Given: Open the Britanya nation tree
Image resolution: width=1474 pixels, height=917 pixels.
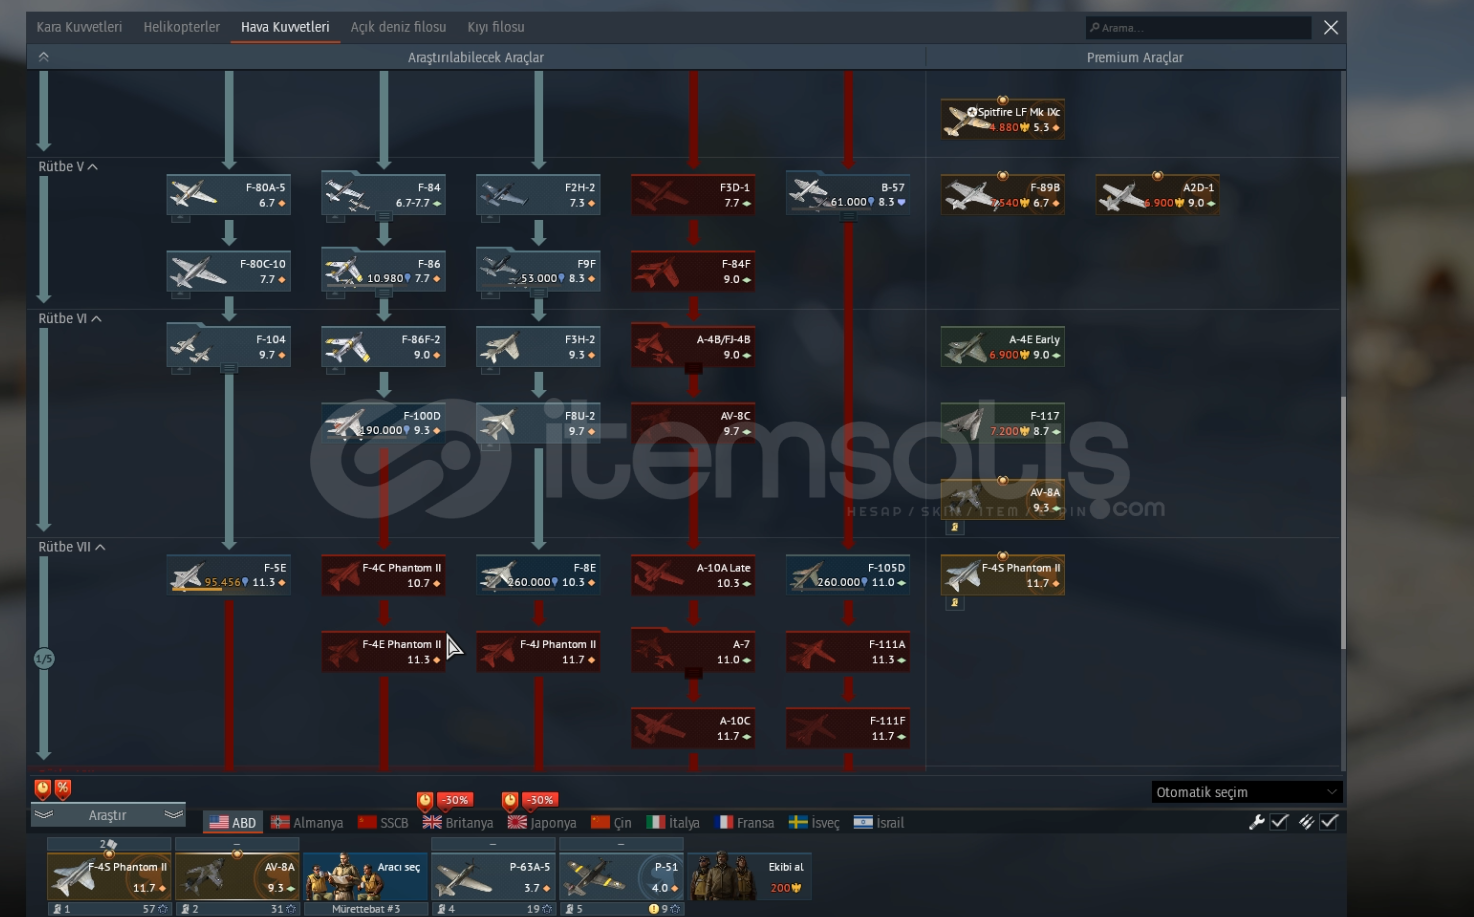Looking at the screenshot, I should 458,823.
